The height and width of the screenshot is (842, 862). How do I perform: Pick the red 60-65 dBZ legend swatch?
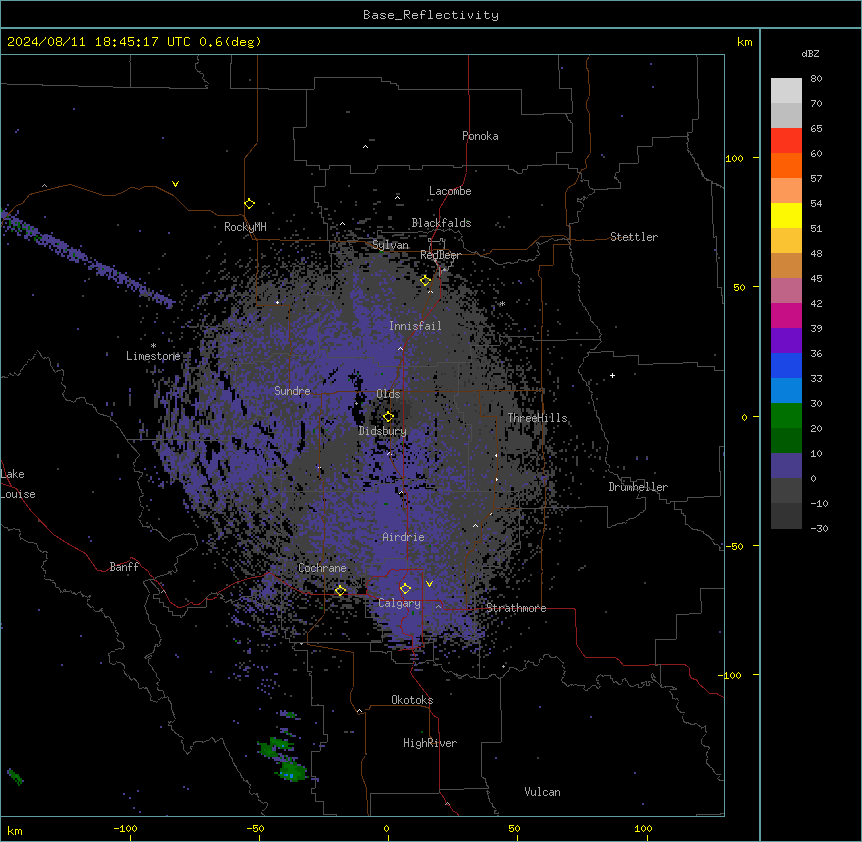point(786,141)
